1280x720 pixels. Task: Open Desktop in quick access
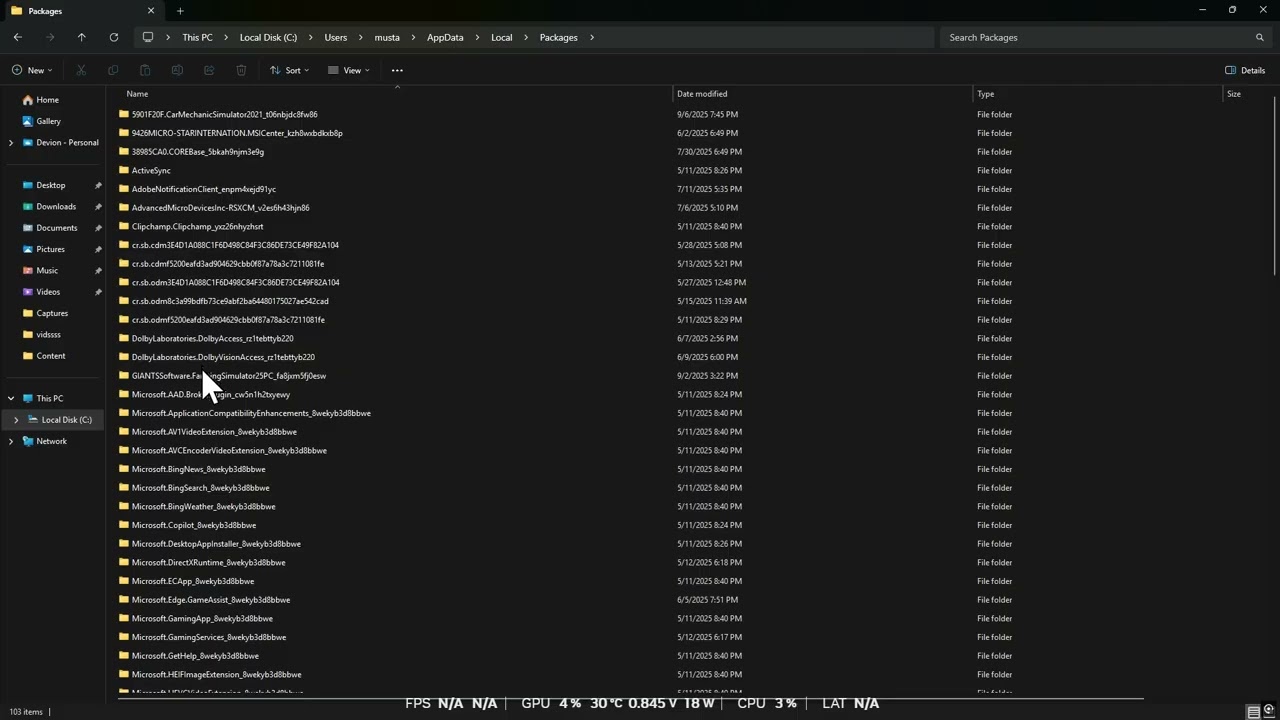(50, 185)
